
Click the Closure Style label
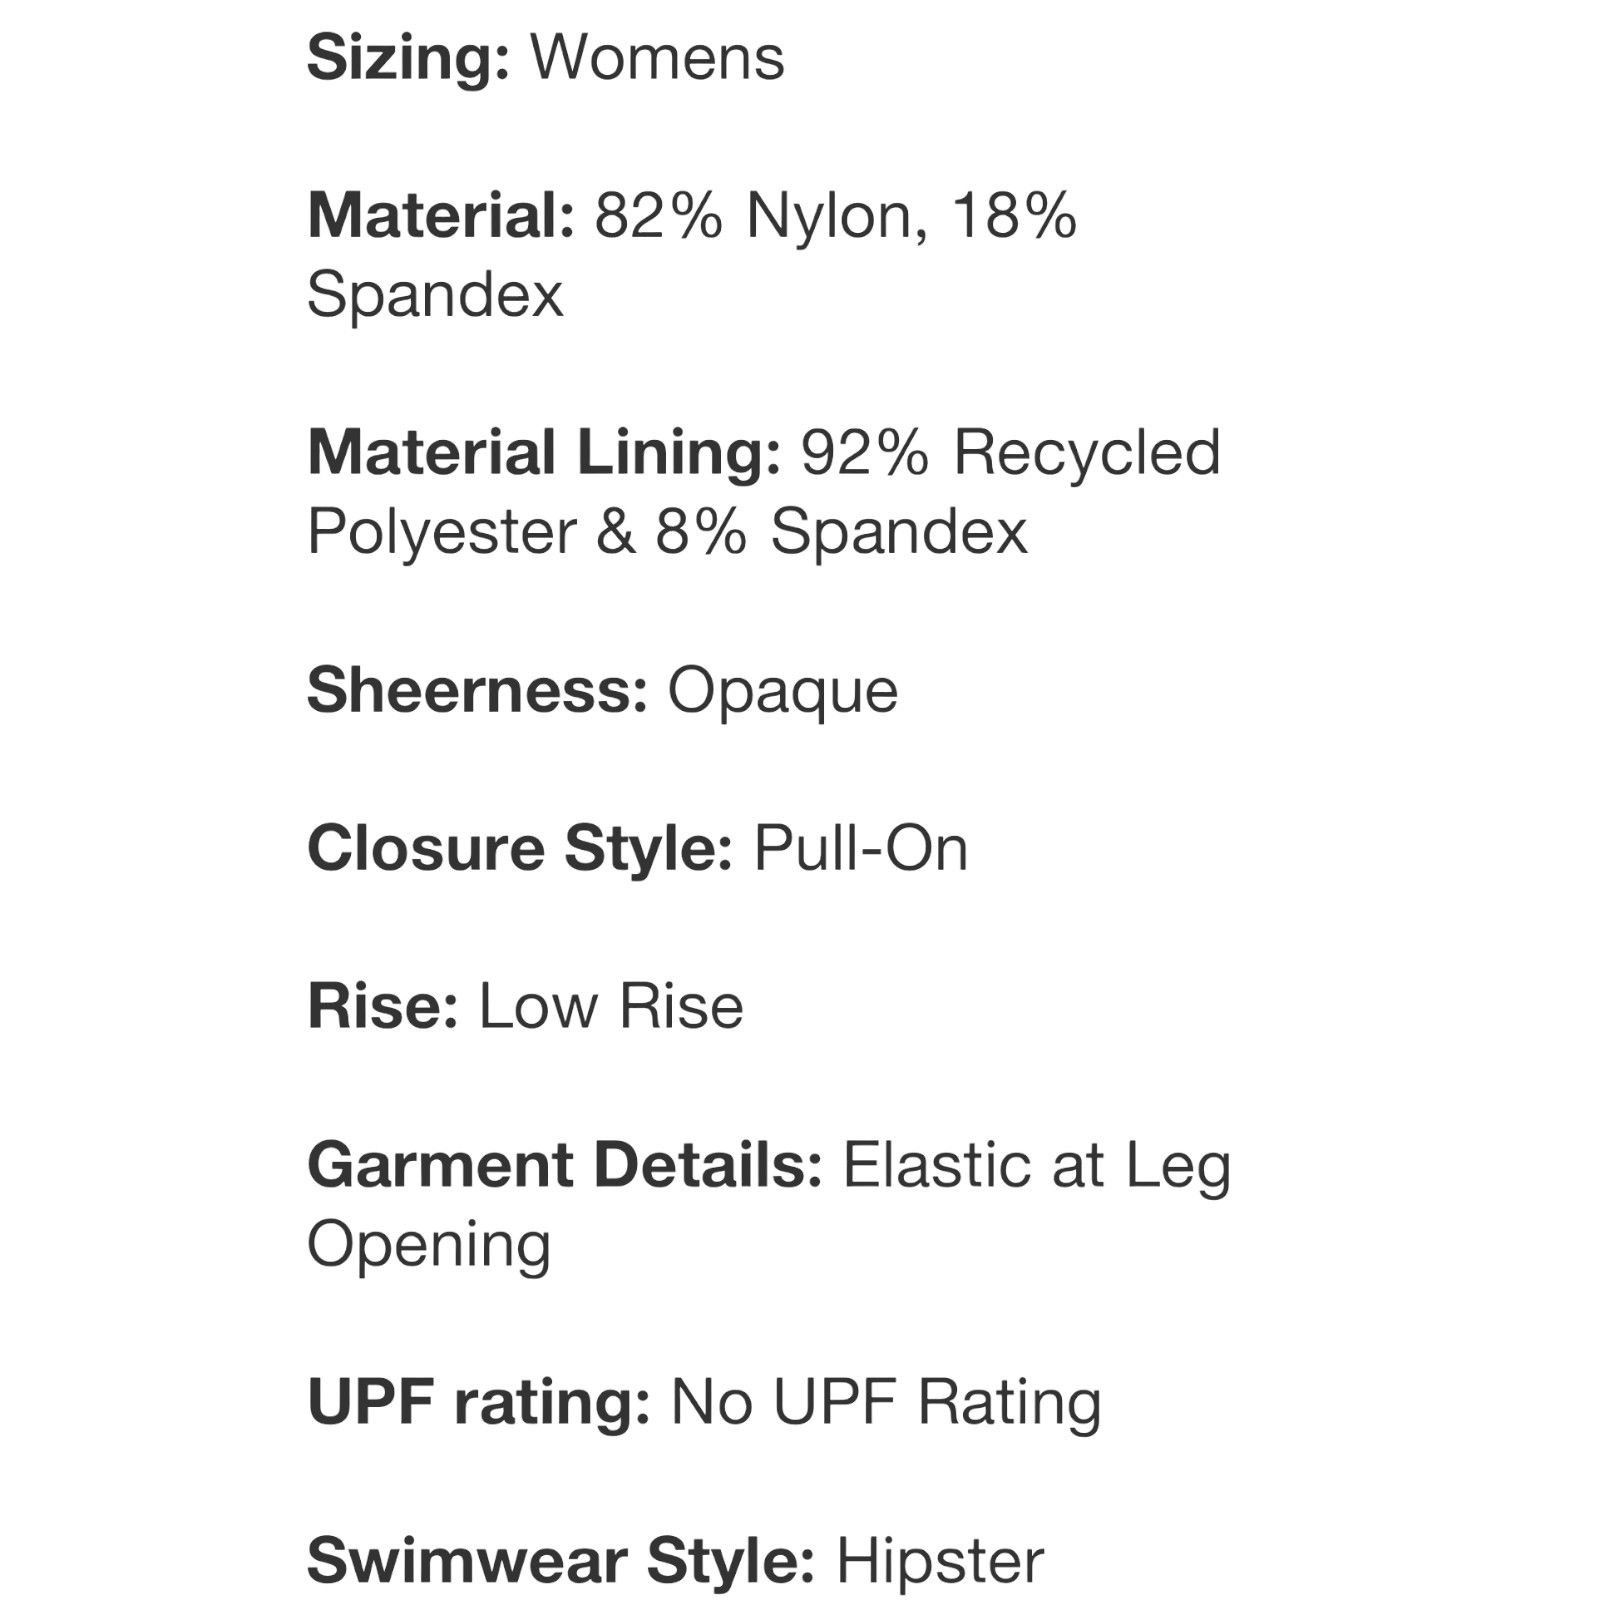(x=520, y=849)
